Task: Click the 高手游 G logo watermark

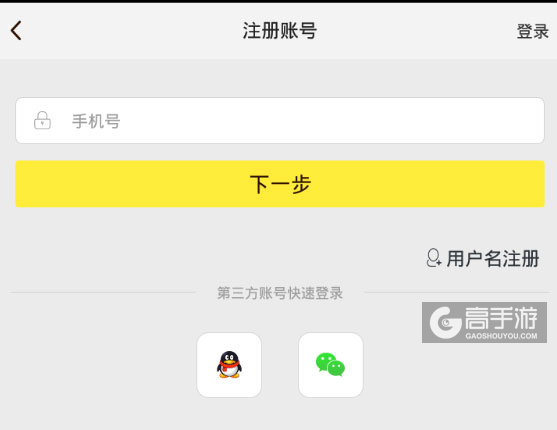Action: pyautogui.click(x=445, y=322)
